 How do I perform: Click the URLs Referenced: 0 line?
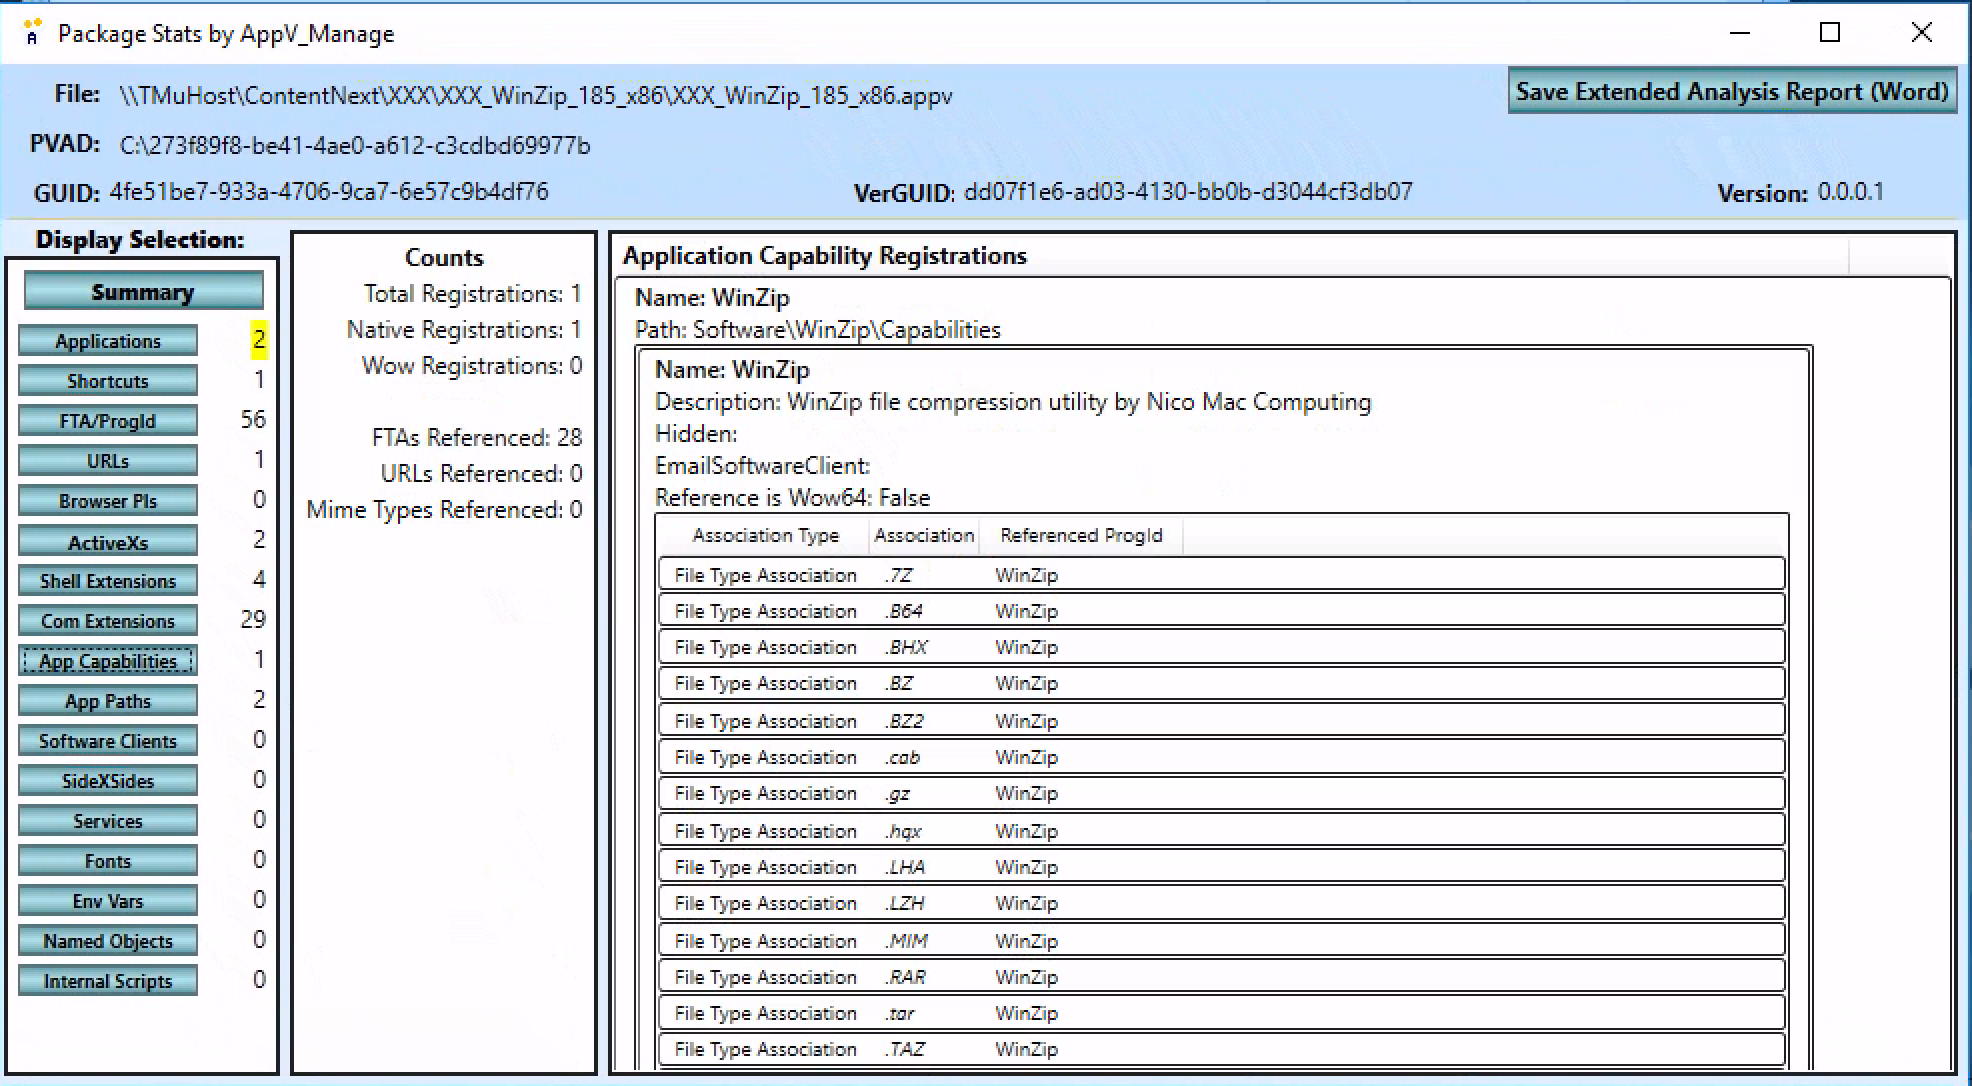(x=481, y=473)
